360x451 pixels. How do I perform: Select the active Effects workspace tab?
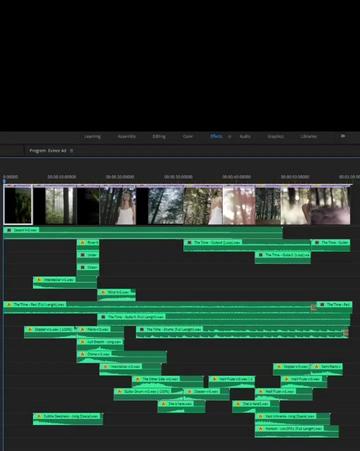point(216,136)
